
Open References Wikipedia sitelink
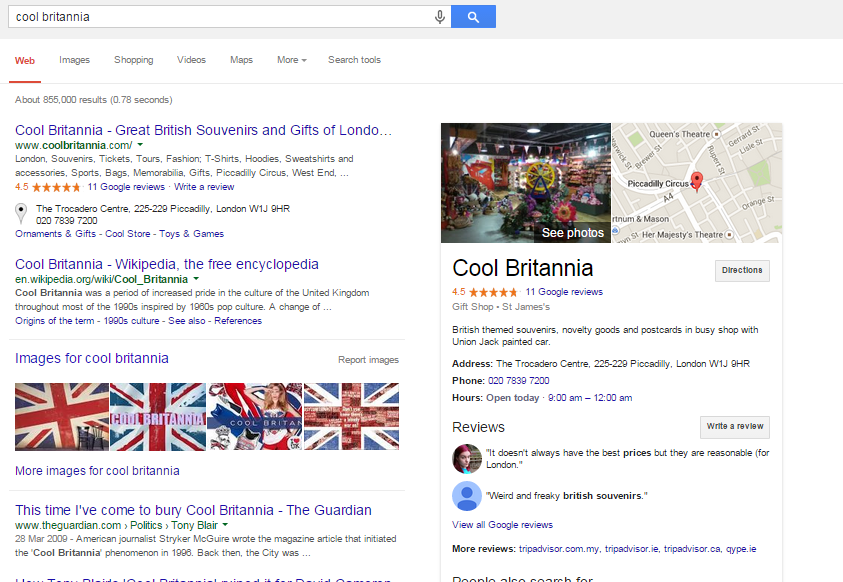(238, 321)
